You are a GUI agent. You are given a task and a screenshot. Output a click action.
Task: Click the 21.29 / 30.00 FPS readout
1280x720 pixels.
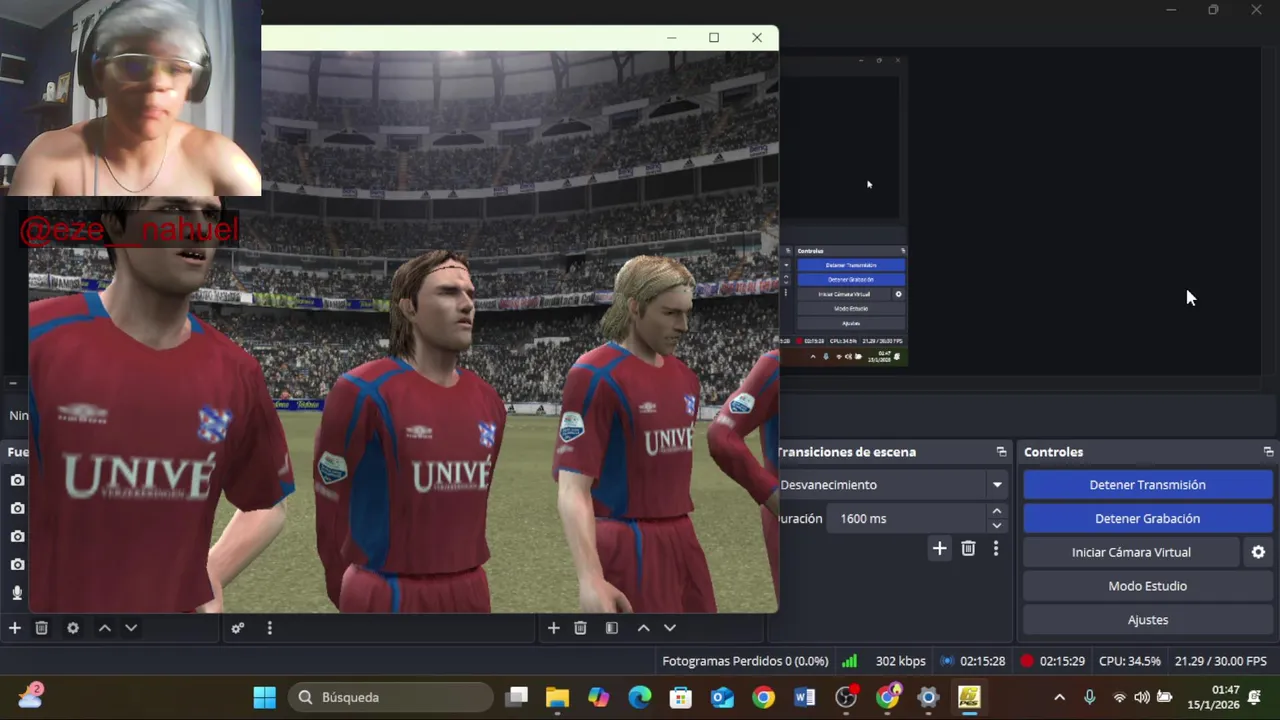[x=1220, y=661]
